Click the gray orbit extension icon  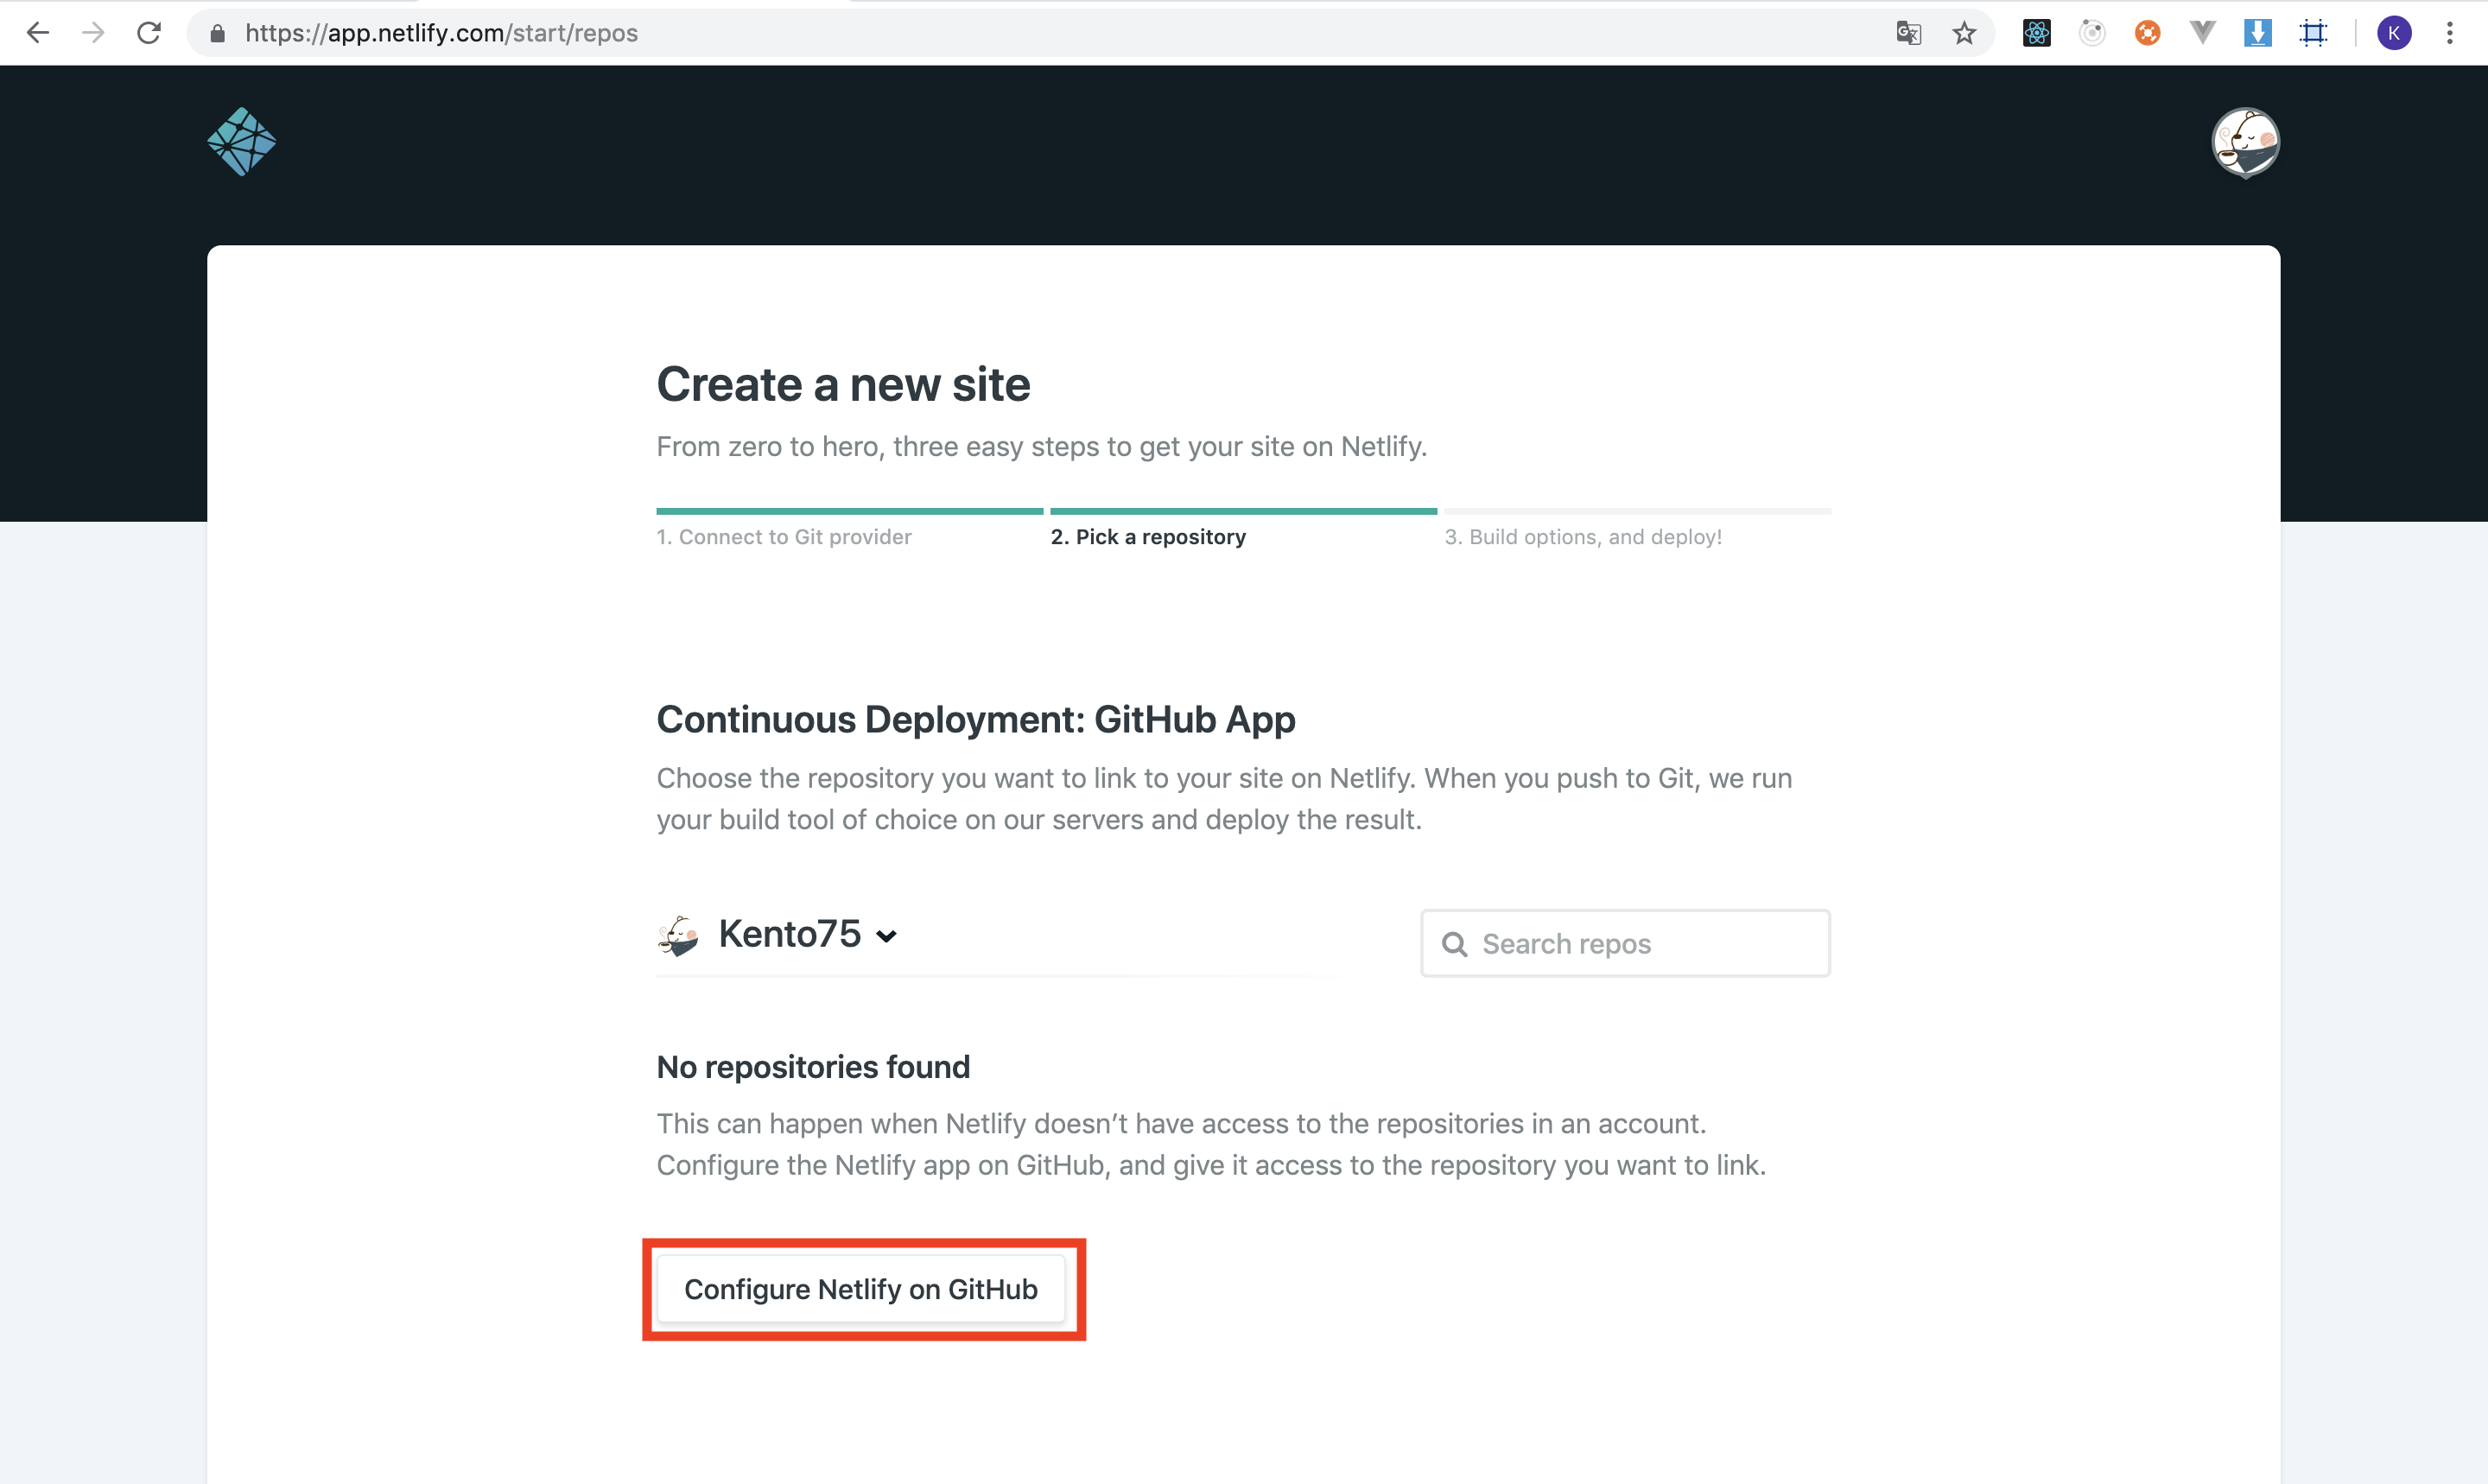(x=2092, y=33)
